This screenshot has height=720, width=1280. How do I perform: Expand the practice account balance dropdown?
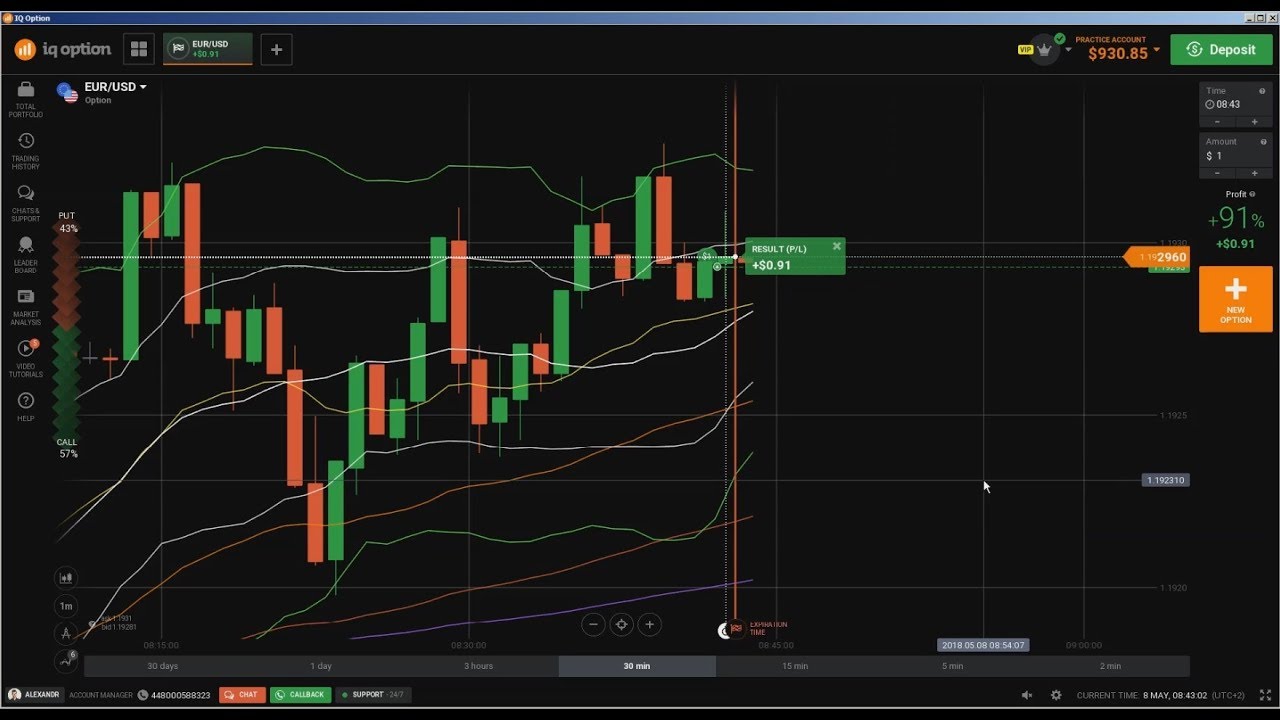(x=1157, y=49)
